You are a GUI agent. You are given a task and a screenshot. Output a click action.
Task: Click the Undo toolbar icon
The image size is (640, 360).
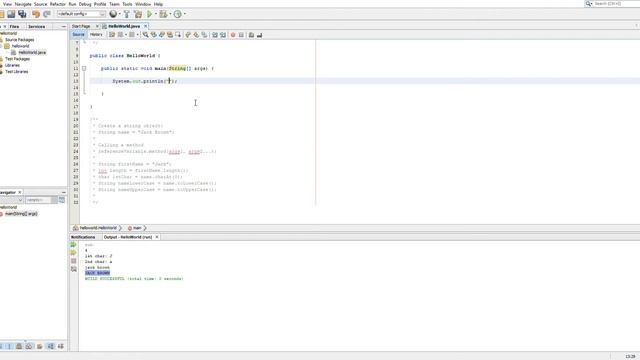pos(36,14)
